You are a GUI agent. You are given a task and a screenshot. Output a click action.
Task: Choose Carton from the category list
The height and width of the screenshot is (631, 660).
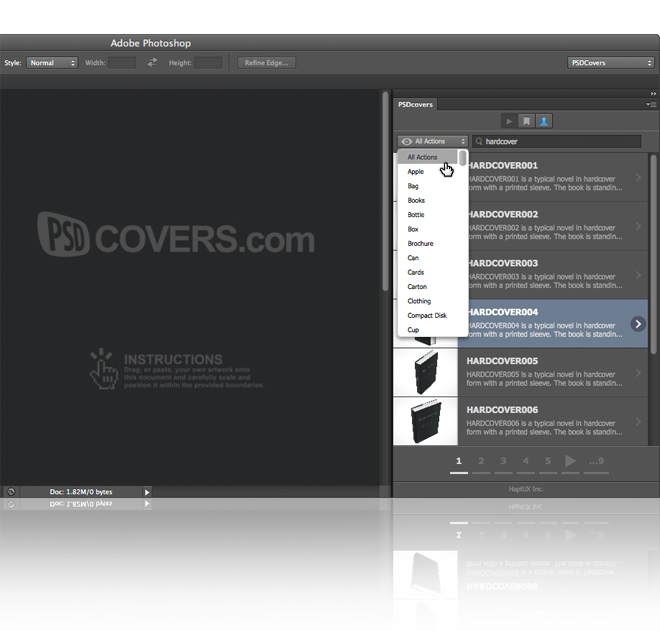point(417,286)
